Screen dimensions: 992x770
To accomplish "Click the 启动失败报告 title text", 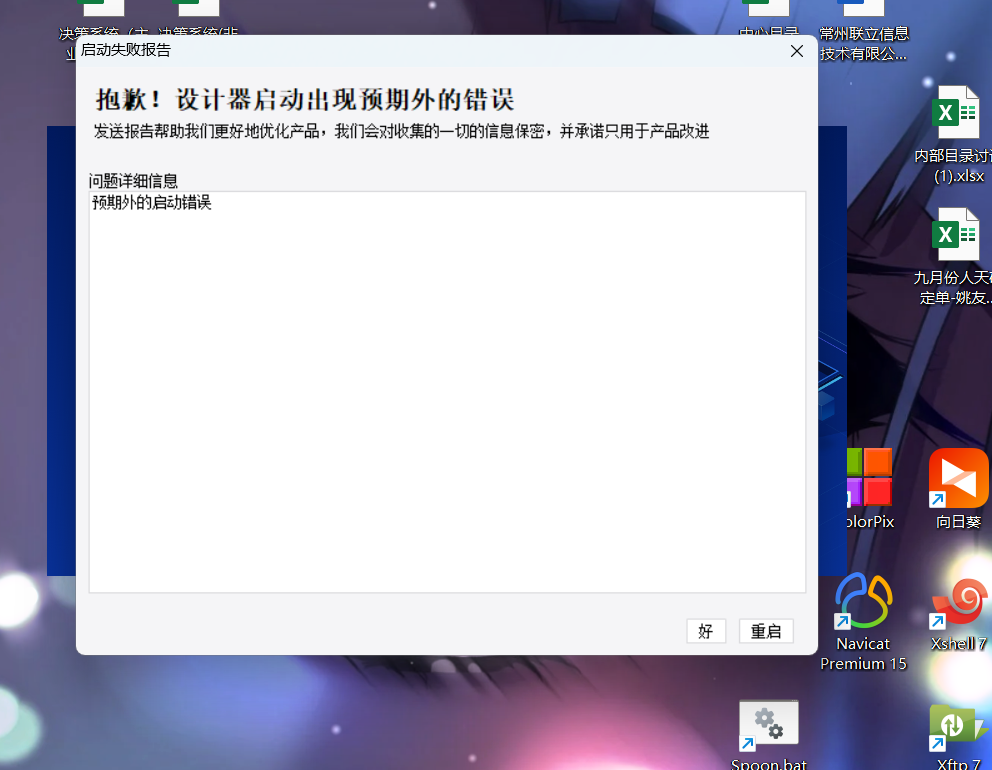I will (126, 50).
